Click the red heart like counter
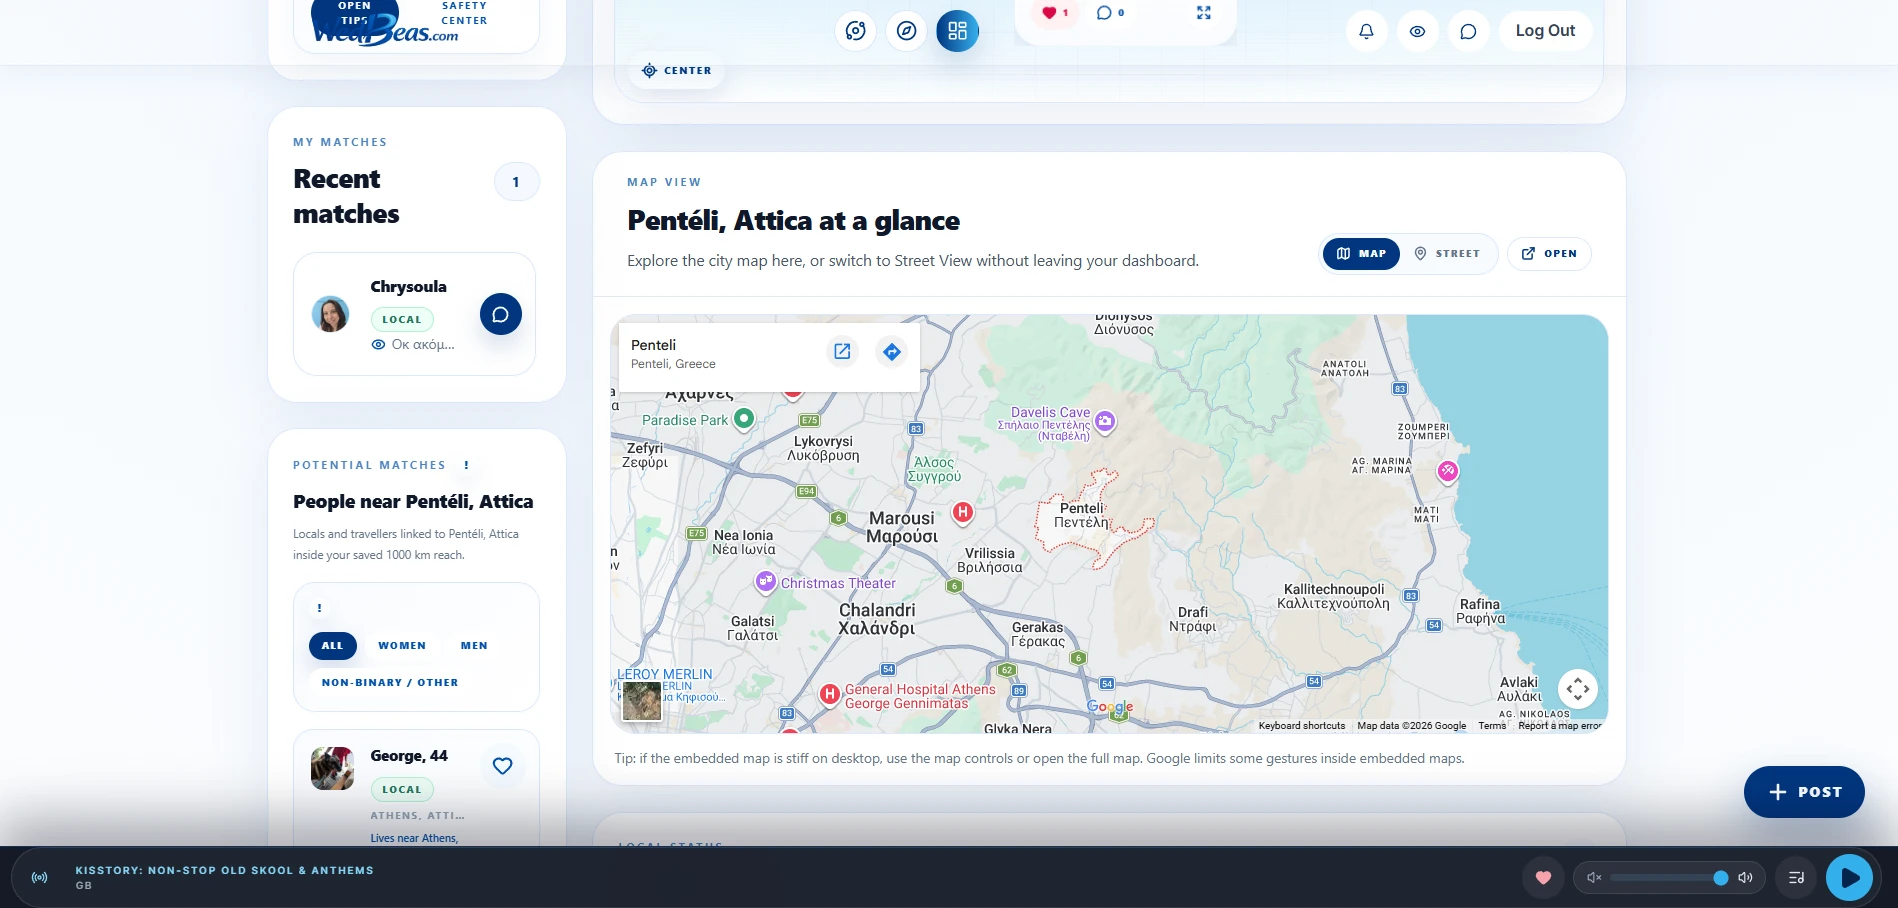The width and height of the screenshot is (1898, 908). (x=1055, y=13)
